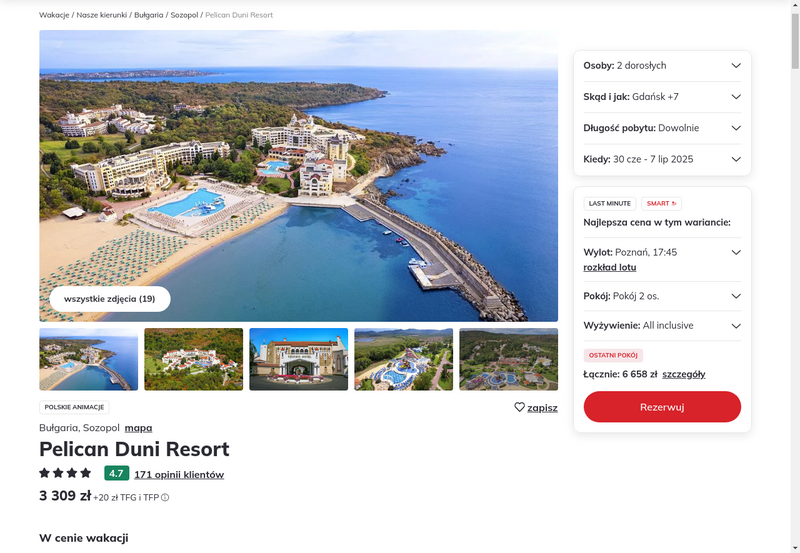Click the green 4.7 rating badge
800x553 pixels.
point(116,473)
